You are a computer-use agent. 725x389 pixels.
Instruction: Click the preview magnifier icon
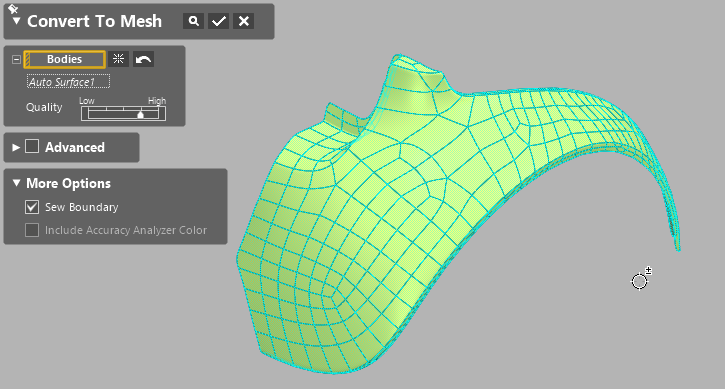coord(193,21)
